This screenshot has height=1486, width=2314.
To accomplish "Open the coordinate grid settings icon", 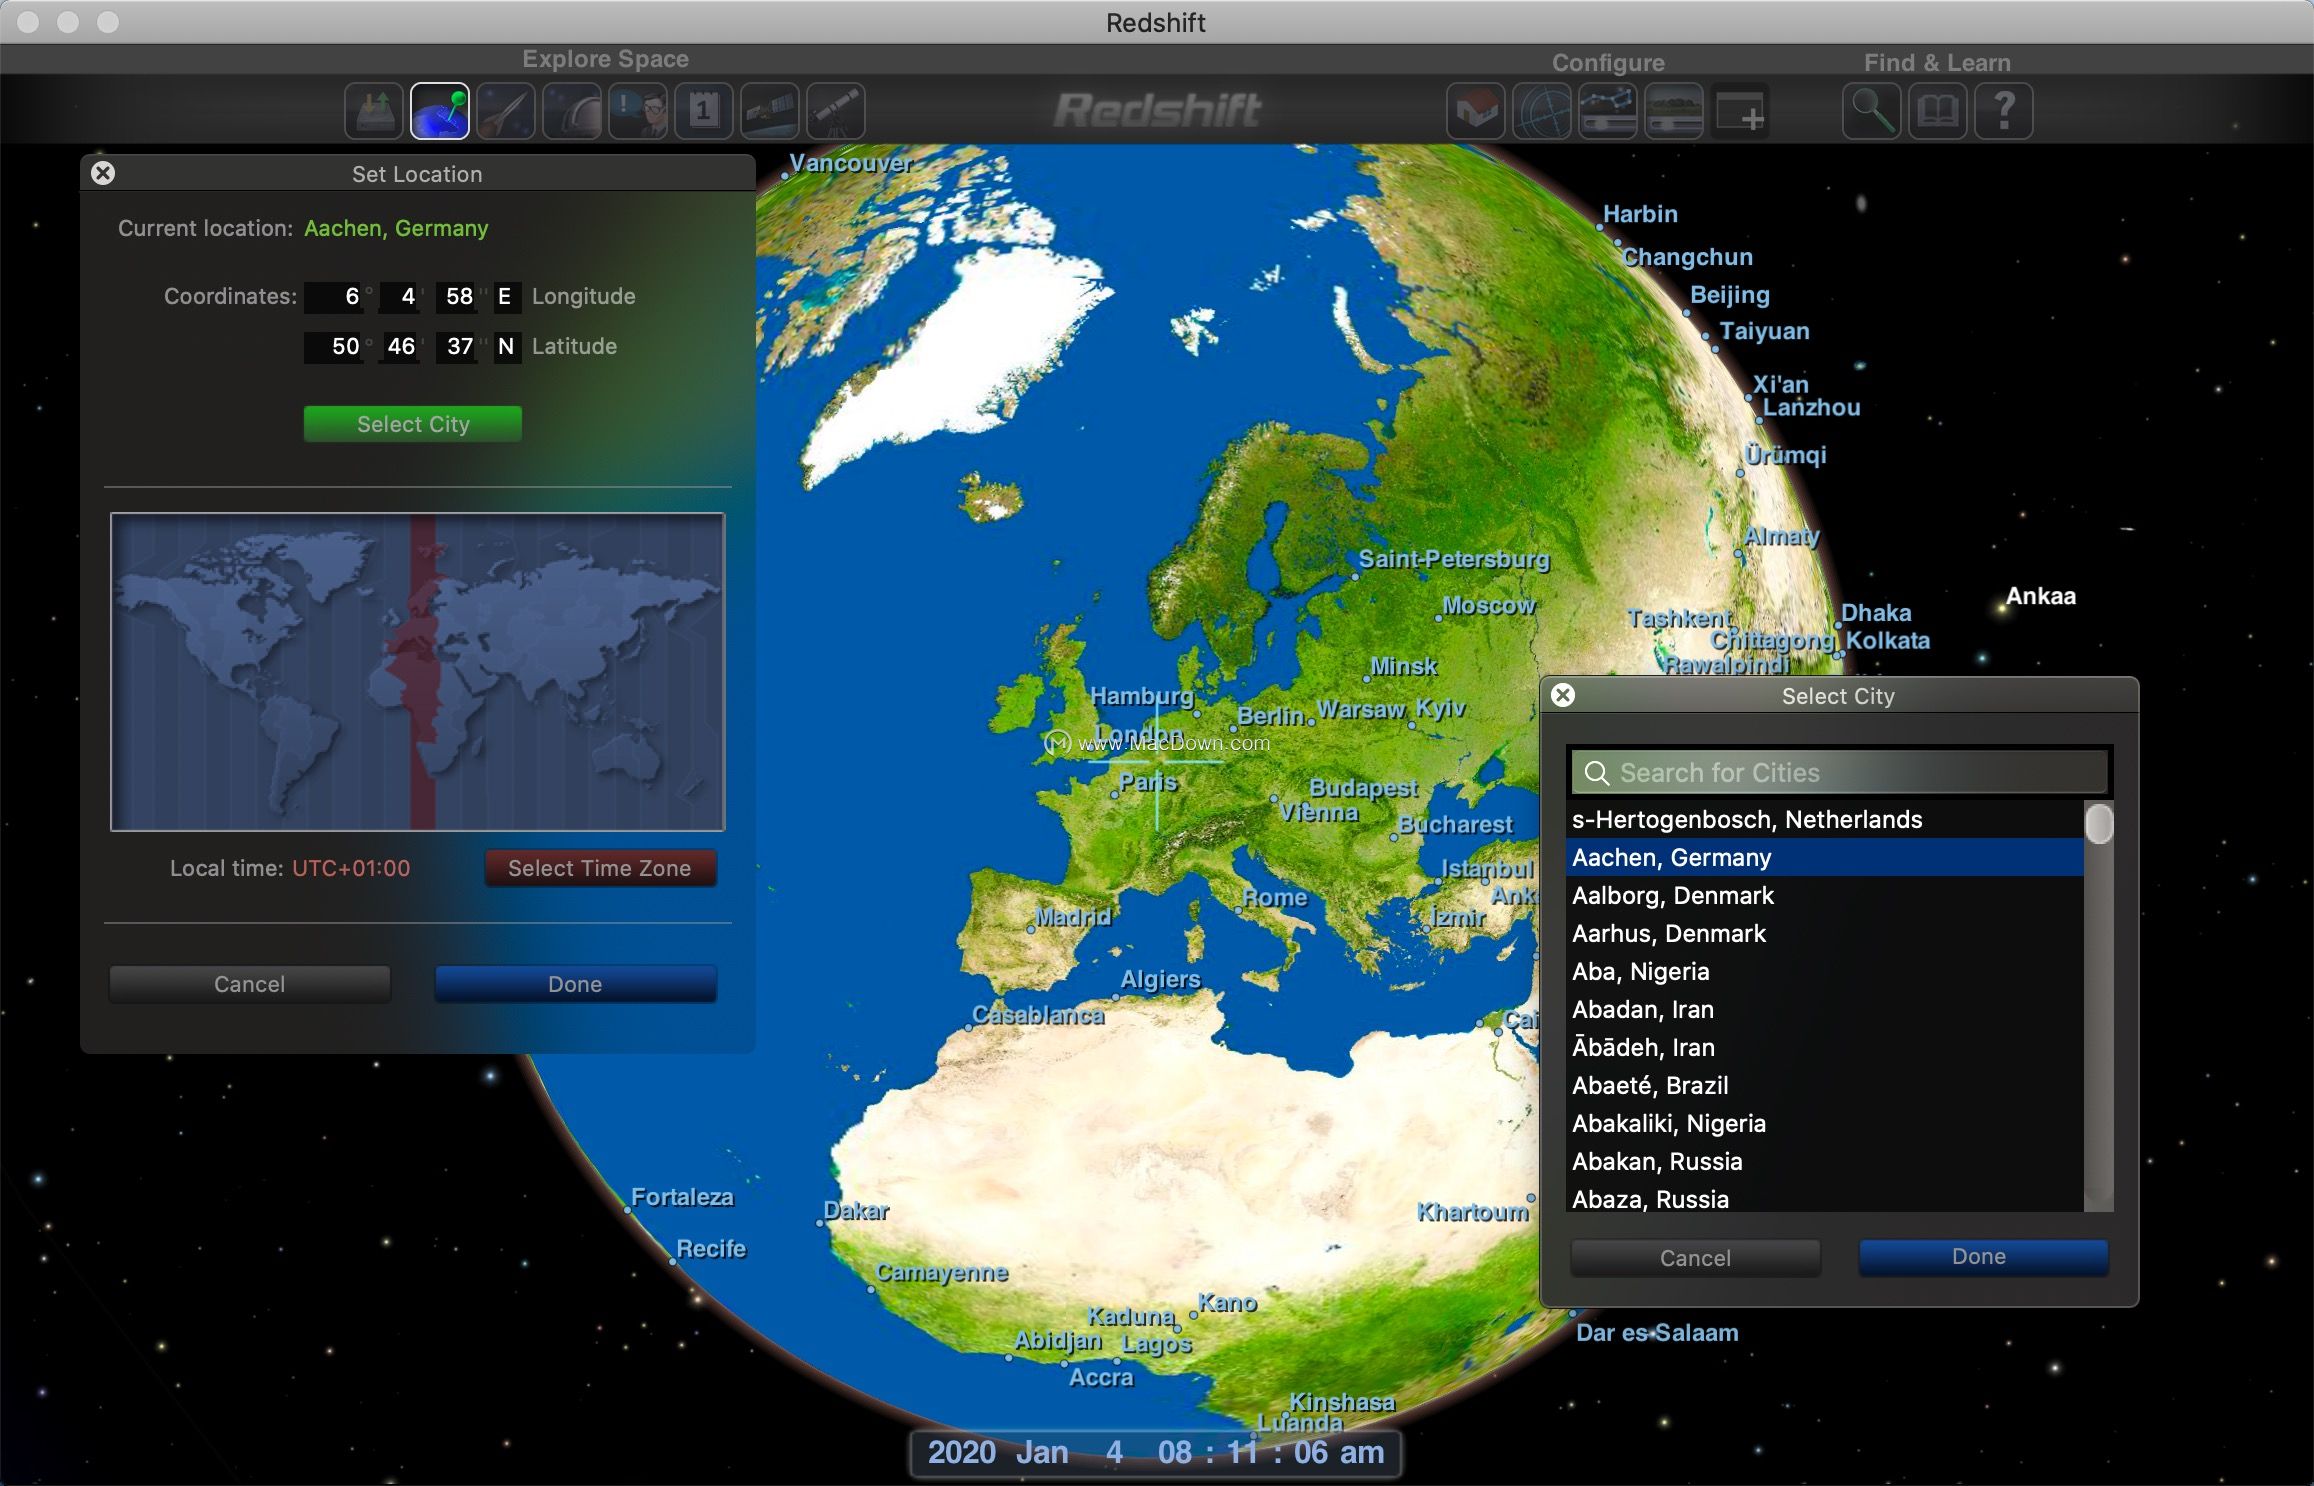I will pyautogui.click(x=1542, y=111).
